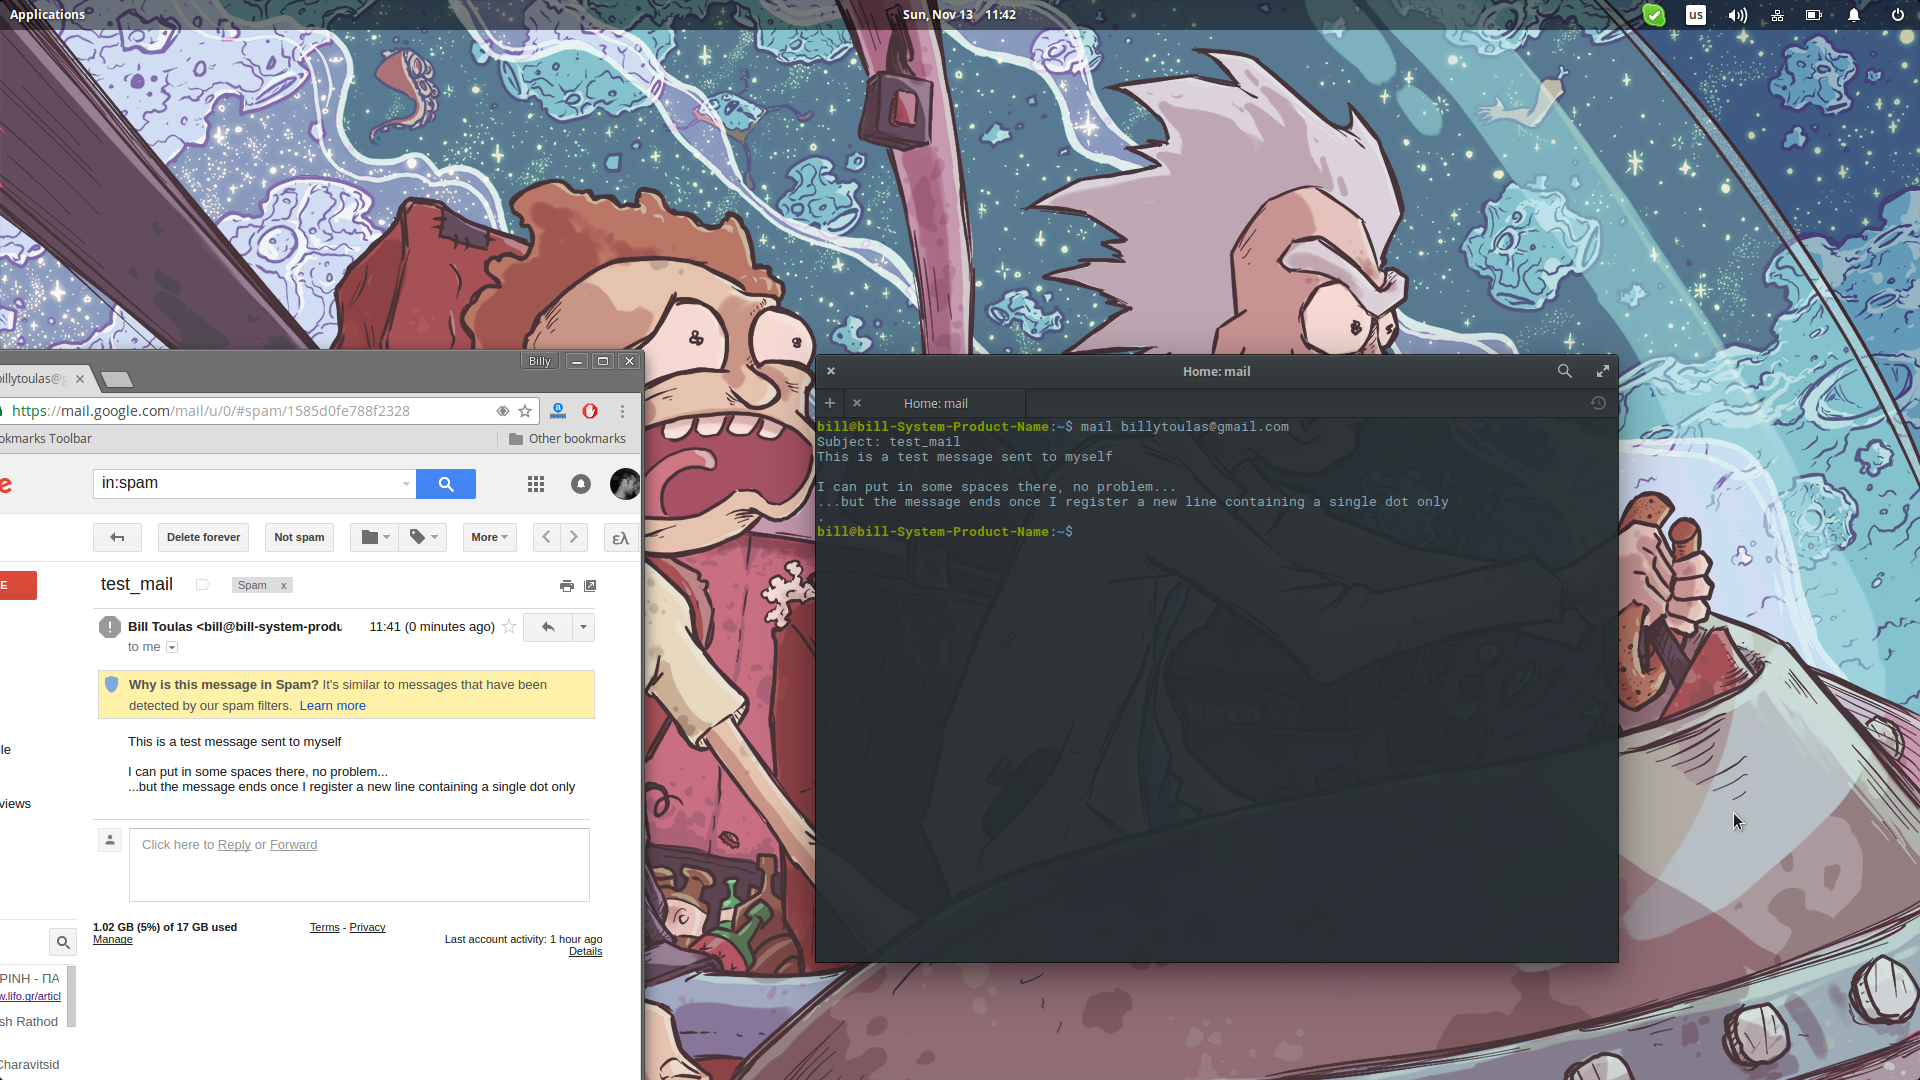Screen dimensions: 1920x1080
Task: Close the terminal 'Home: mail' tab
Action: (x=857, y=403)
